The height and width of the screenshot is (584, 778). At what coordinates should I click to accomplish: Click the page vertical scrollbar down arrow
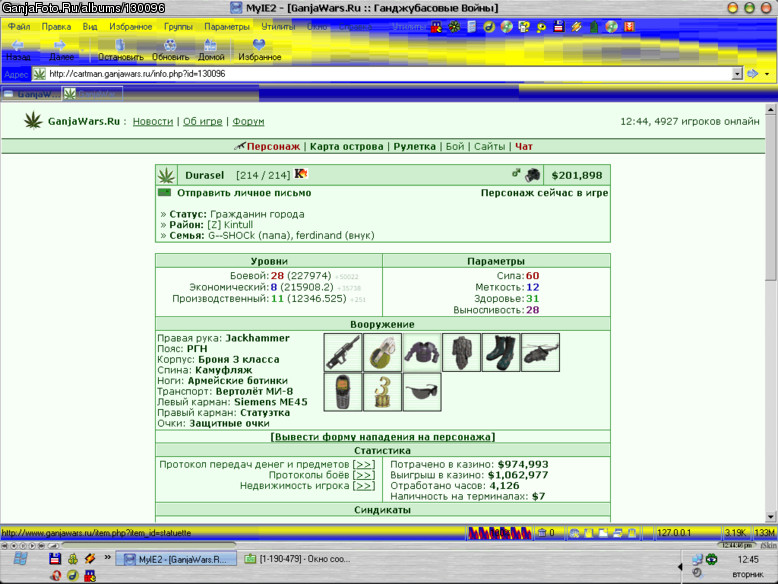coord(771,517)
